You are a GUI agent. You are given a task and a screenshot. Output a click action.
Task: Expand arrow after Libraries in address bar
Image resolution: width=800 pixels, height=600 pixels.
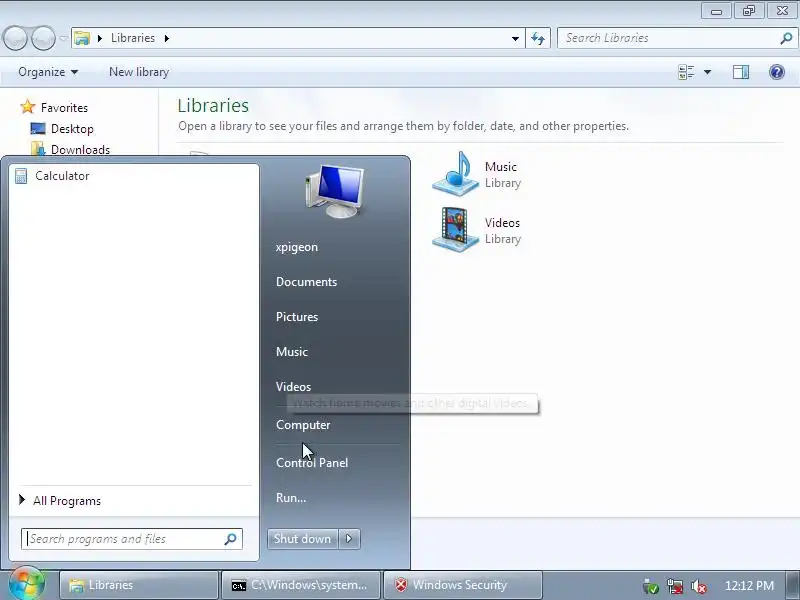pos(166,38)
